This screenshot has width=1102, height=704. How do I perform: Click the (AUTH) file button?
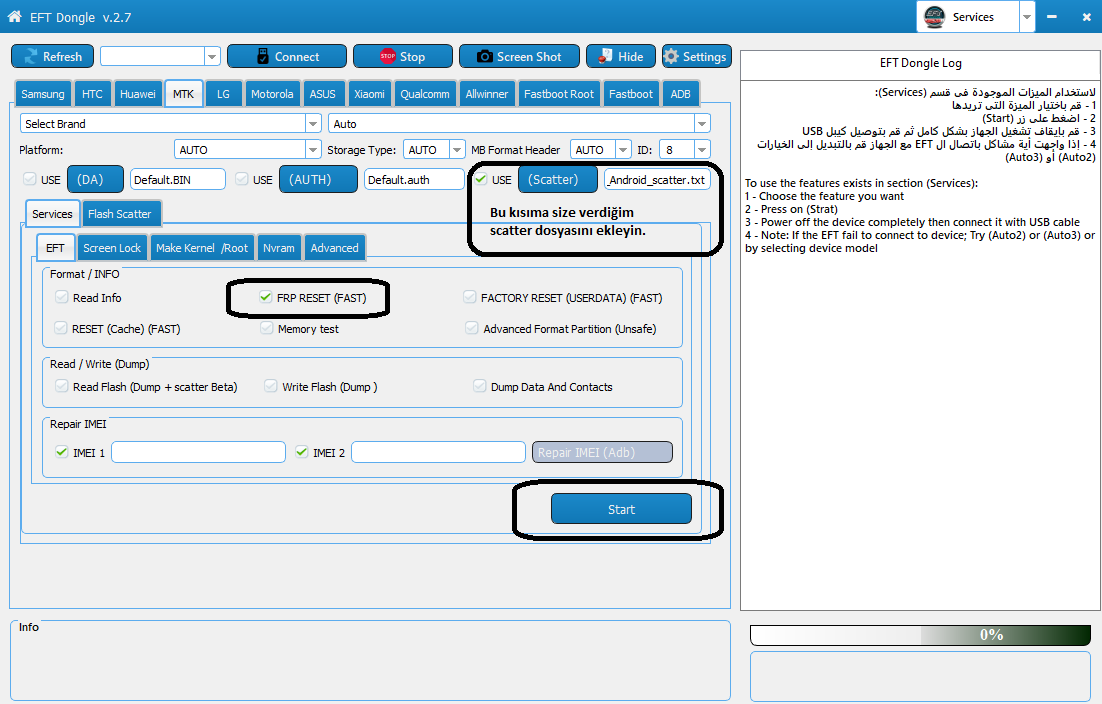[318, 179]
